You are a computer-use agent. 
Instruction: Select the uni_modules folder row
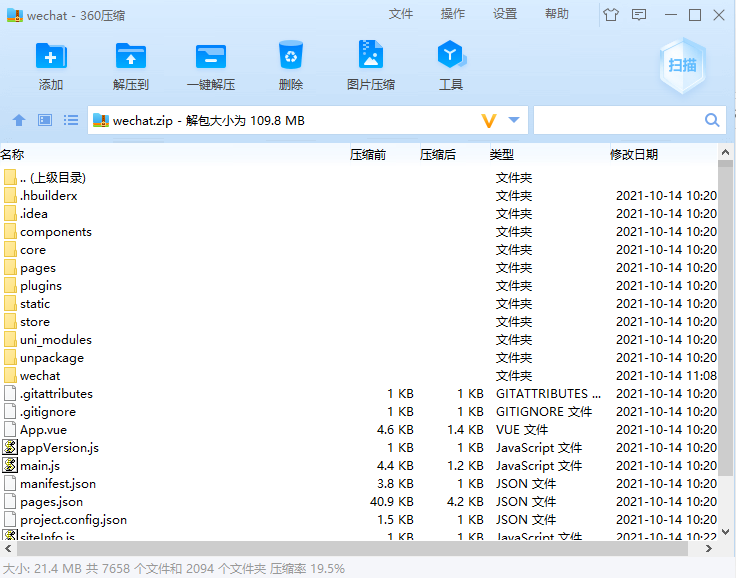coord(359,339)
